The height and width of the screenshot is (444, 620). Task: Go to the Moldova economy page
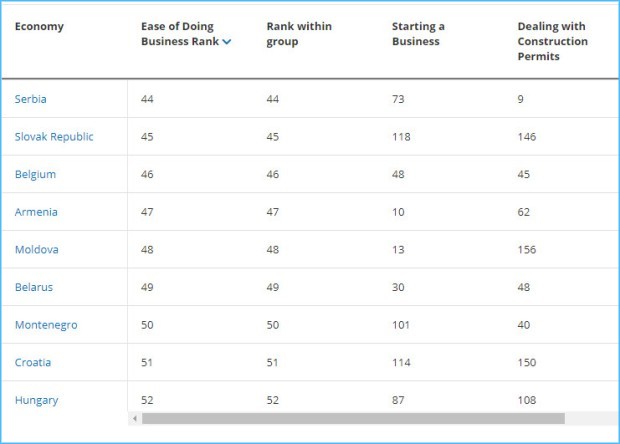tap(36, 250)
